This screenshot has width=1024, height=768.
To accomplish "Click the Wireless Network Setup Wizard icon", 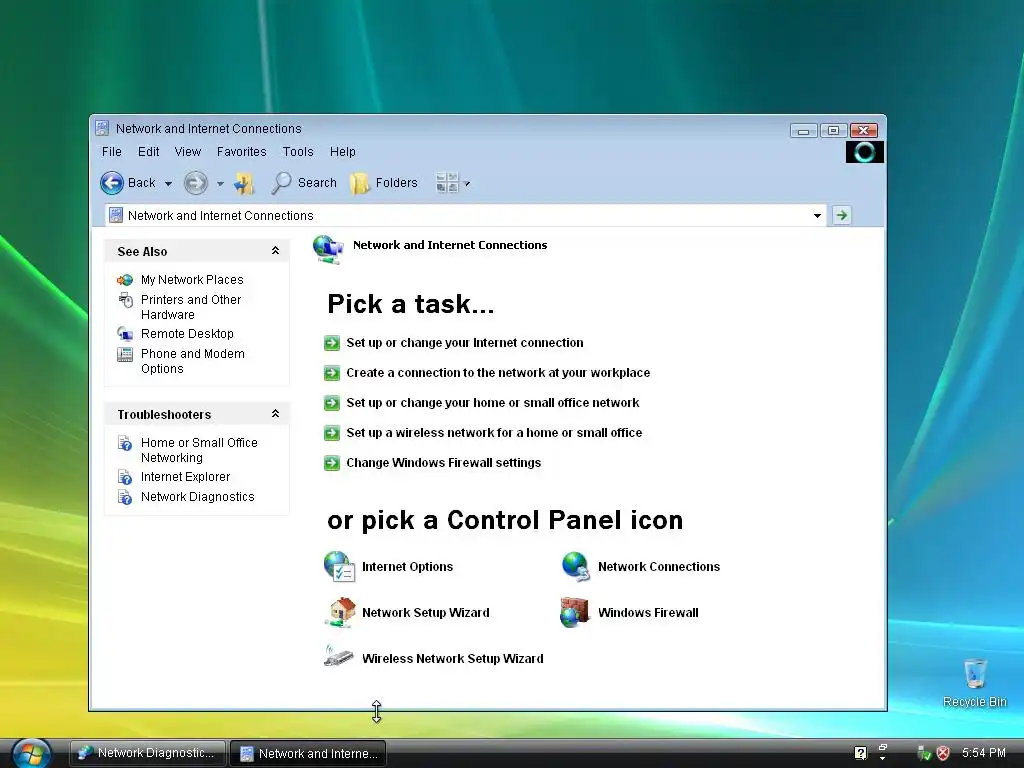I will [339, 656].
